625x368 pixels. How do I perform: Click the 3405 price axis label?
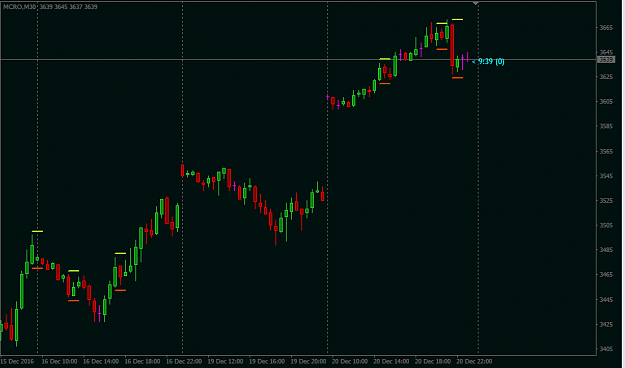(606, 349)
